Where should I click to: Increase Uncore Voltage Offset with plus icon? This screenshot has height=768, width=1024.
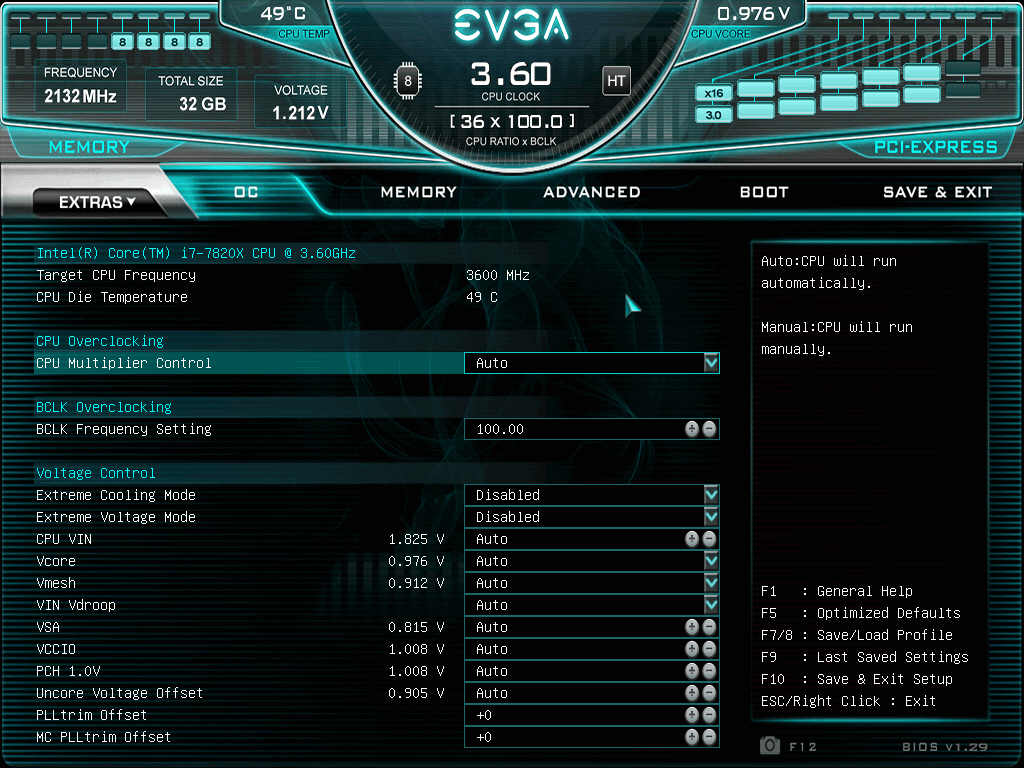click(692, 693)
